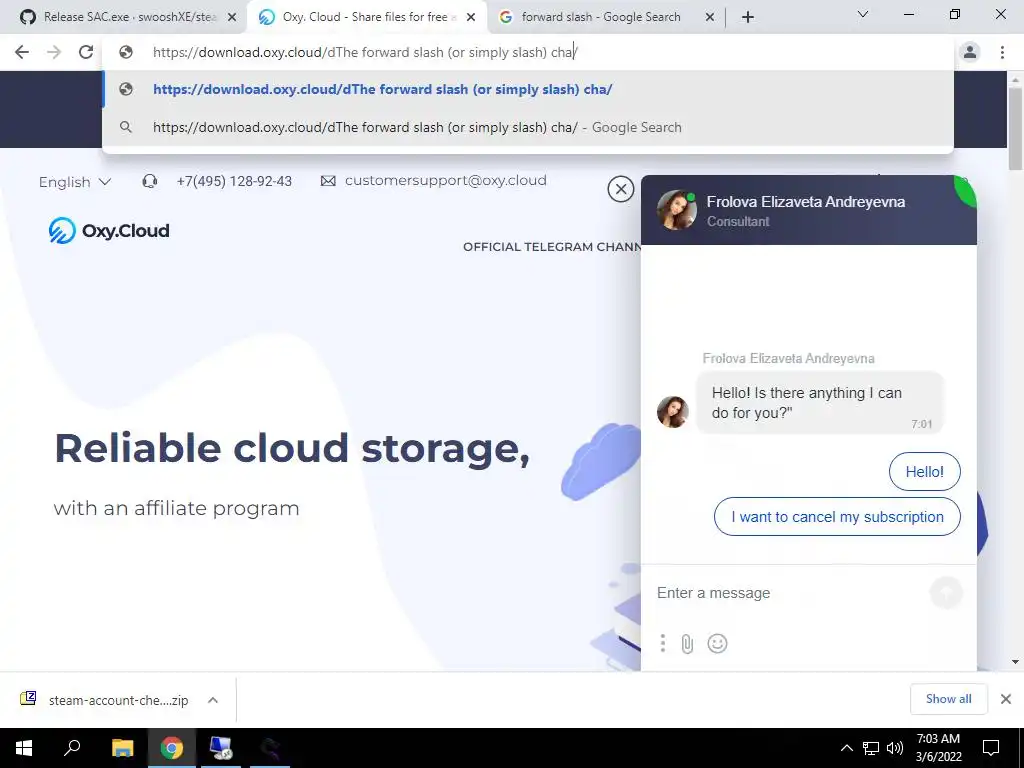Screen dimensions: 1024x768
Task: Click inside the address bar URL text
Action: coord(365,52)
